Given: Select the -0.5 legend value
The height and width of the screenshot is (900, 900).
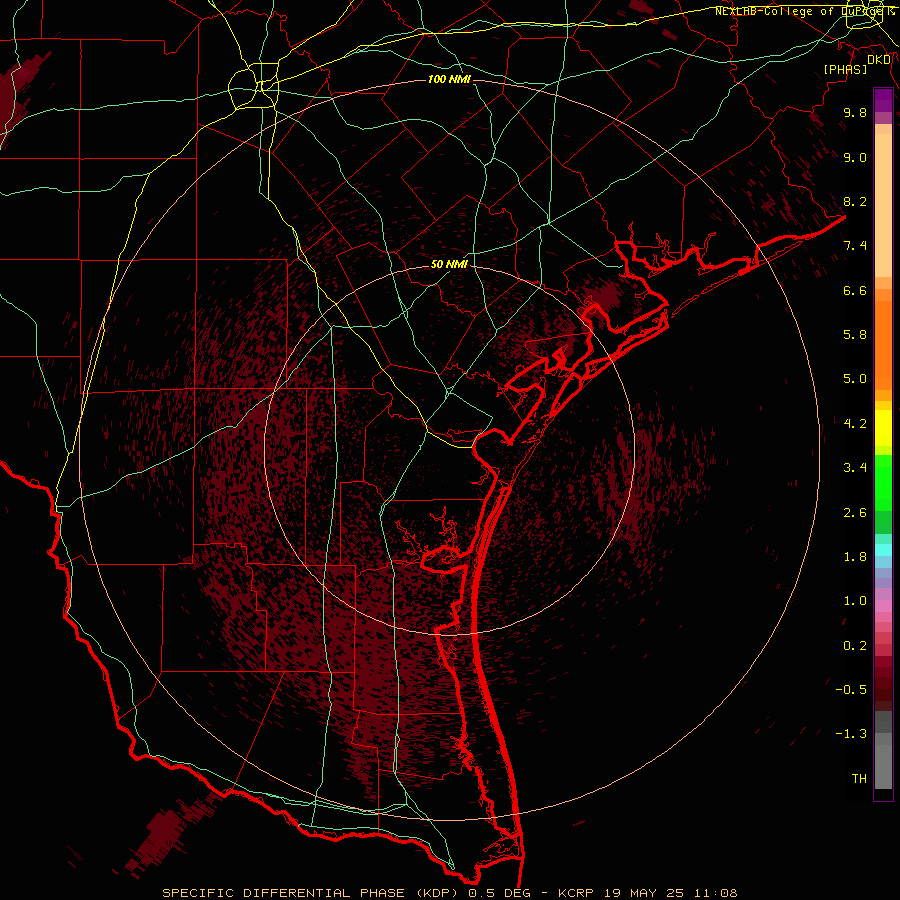Looking at the screenshot, I should coord(851,690).
